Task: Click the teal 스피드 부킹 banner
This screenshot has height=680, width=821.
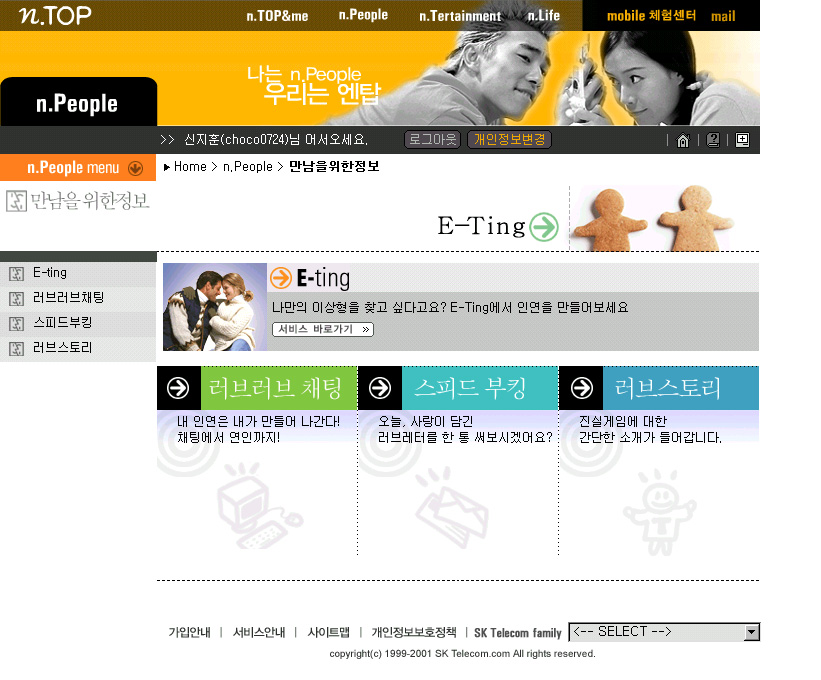Action: pos(480,388)
